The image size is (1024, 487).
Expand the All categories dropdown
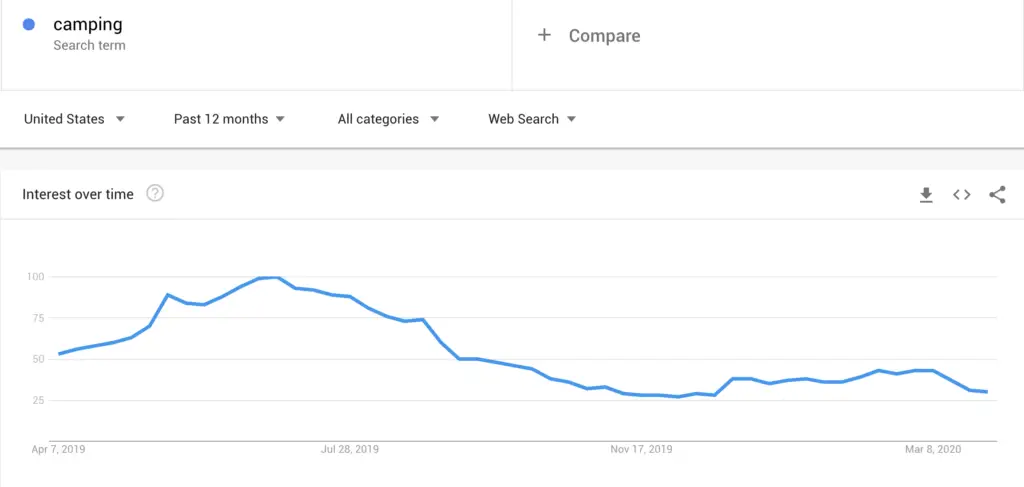click(x=389, y=119)
